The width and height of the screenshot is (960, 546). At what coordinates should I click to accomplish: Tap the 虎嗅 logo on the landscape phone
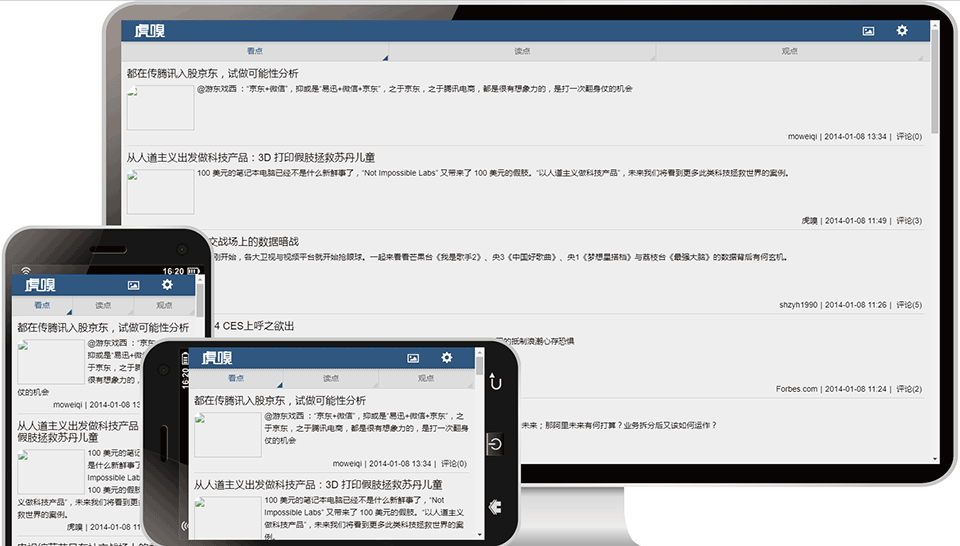tap(217, 358)
